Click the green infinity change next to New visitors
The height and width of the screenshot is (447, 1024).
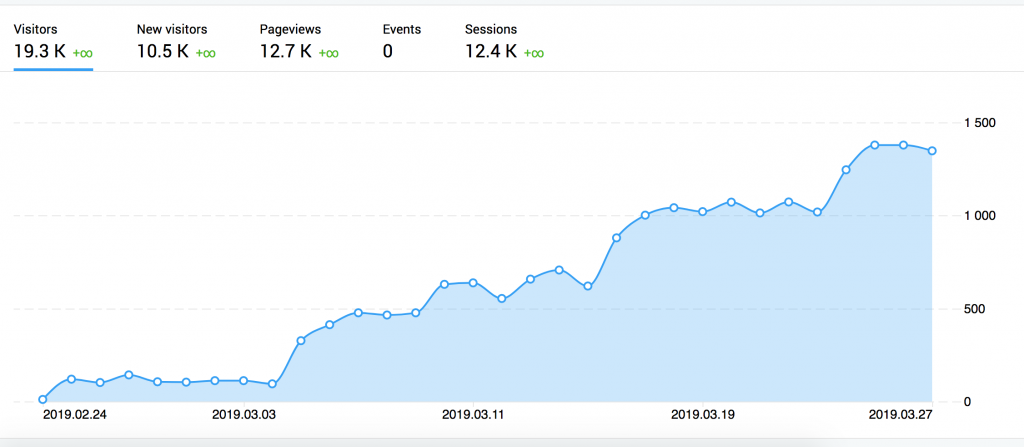point(206,53)
